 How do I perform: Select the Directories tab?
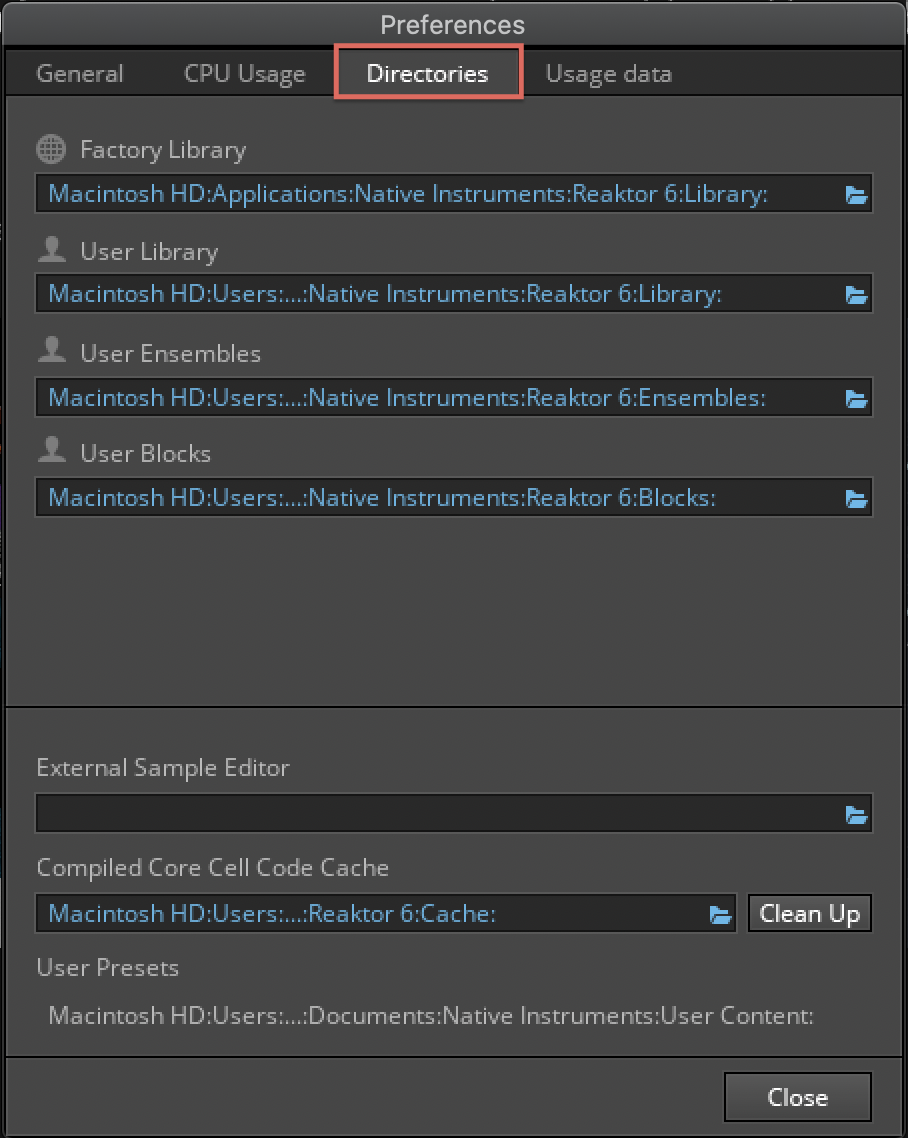[x=428, y=73]
